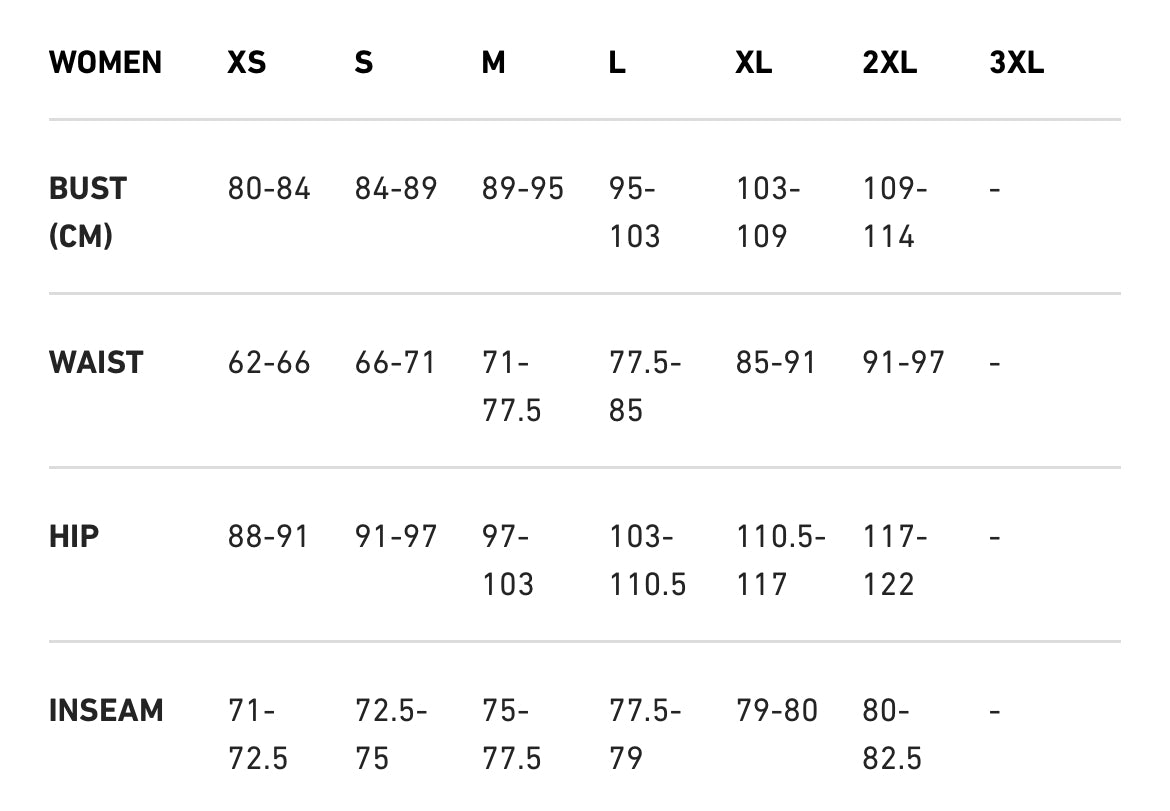
Task: Select the XS size column header
Action: click(247, 63)
